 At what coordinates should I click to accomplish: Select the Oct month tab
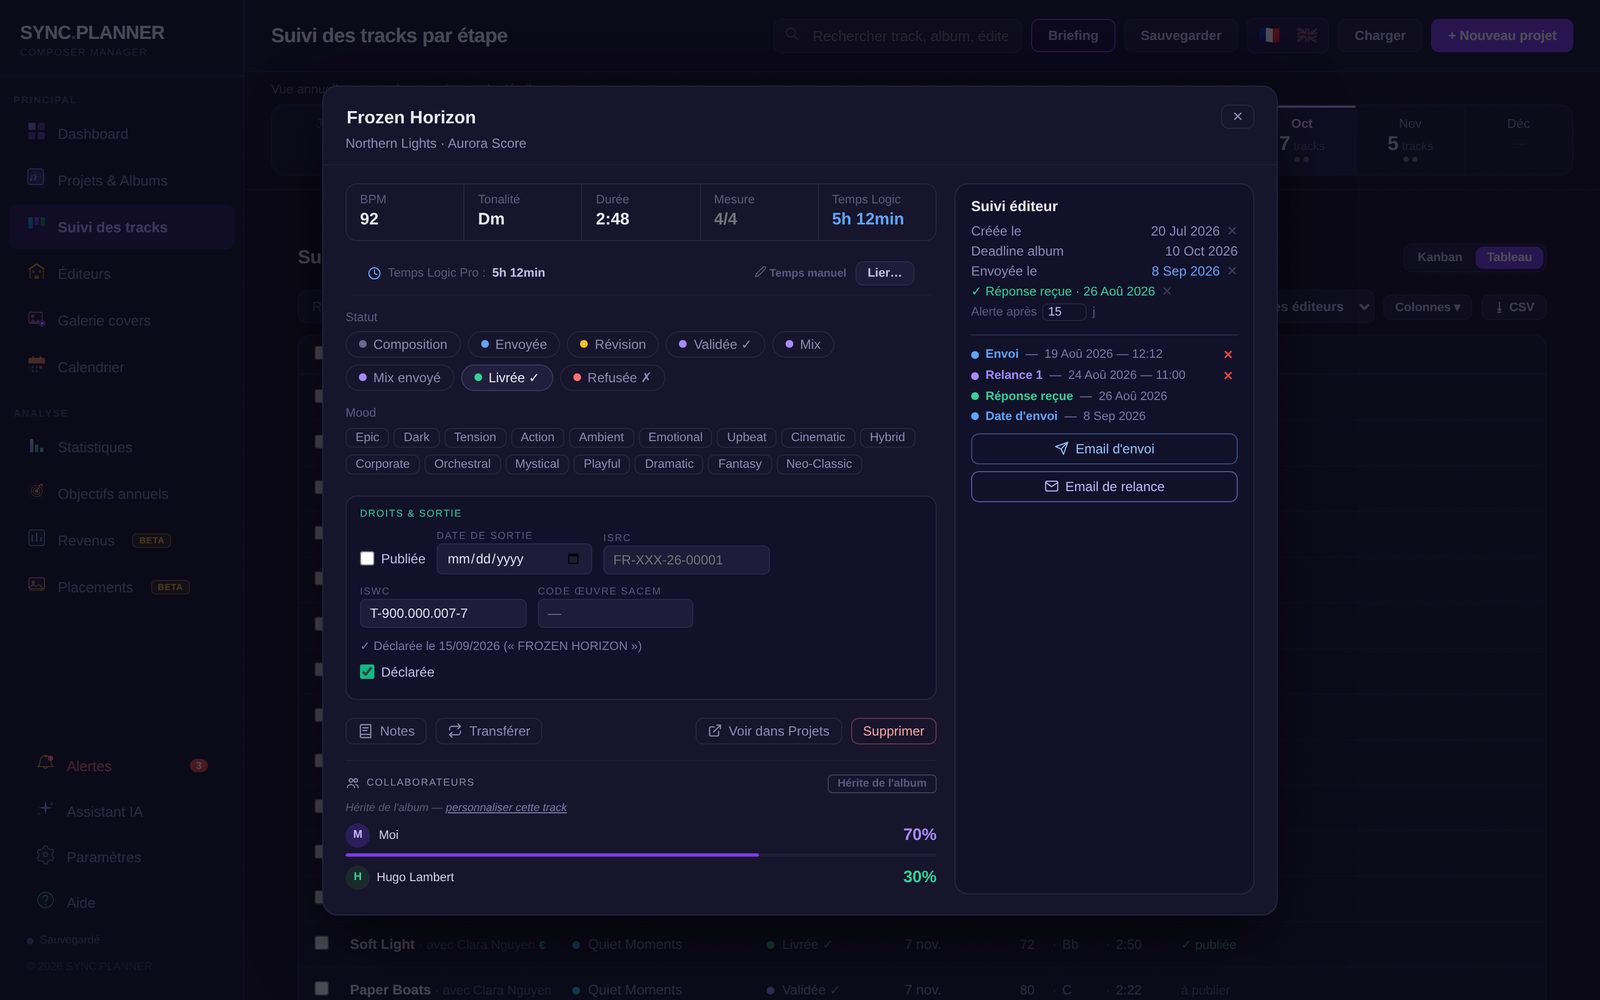[x=1301, y=140]
